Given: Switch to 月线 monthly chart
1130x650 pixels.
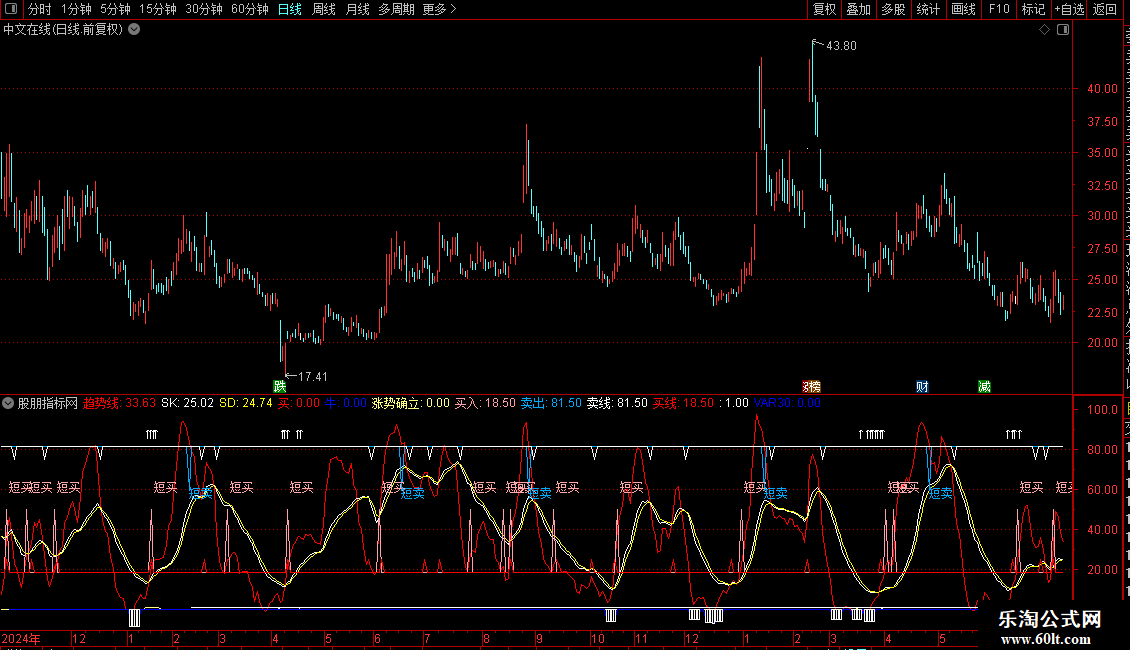Looking at the screenshot, I should [357, 9].
